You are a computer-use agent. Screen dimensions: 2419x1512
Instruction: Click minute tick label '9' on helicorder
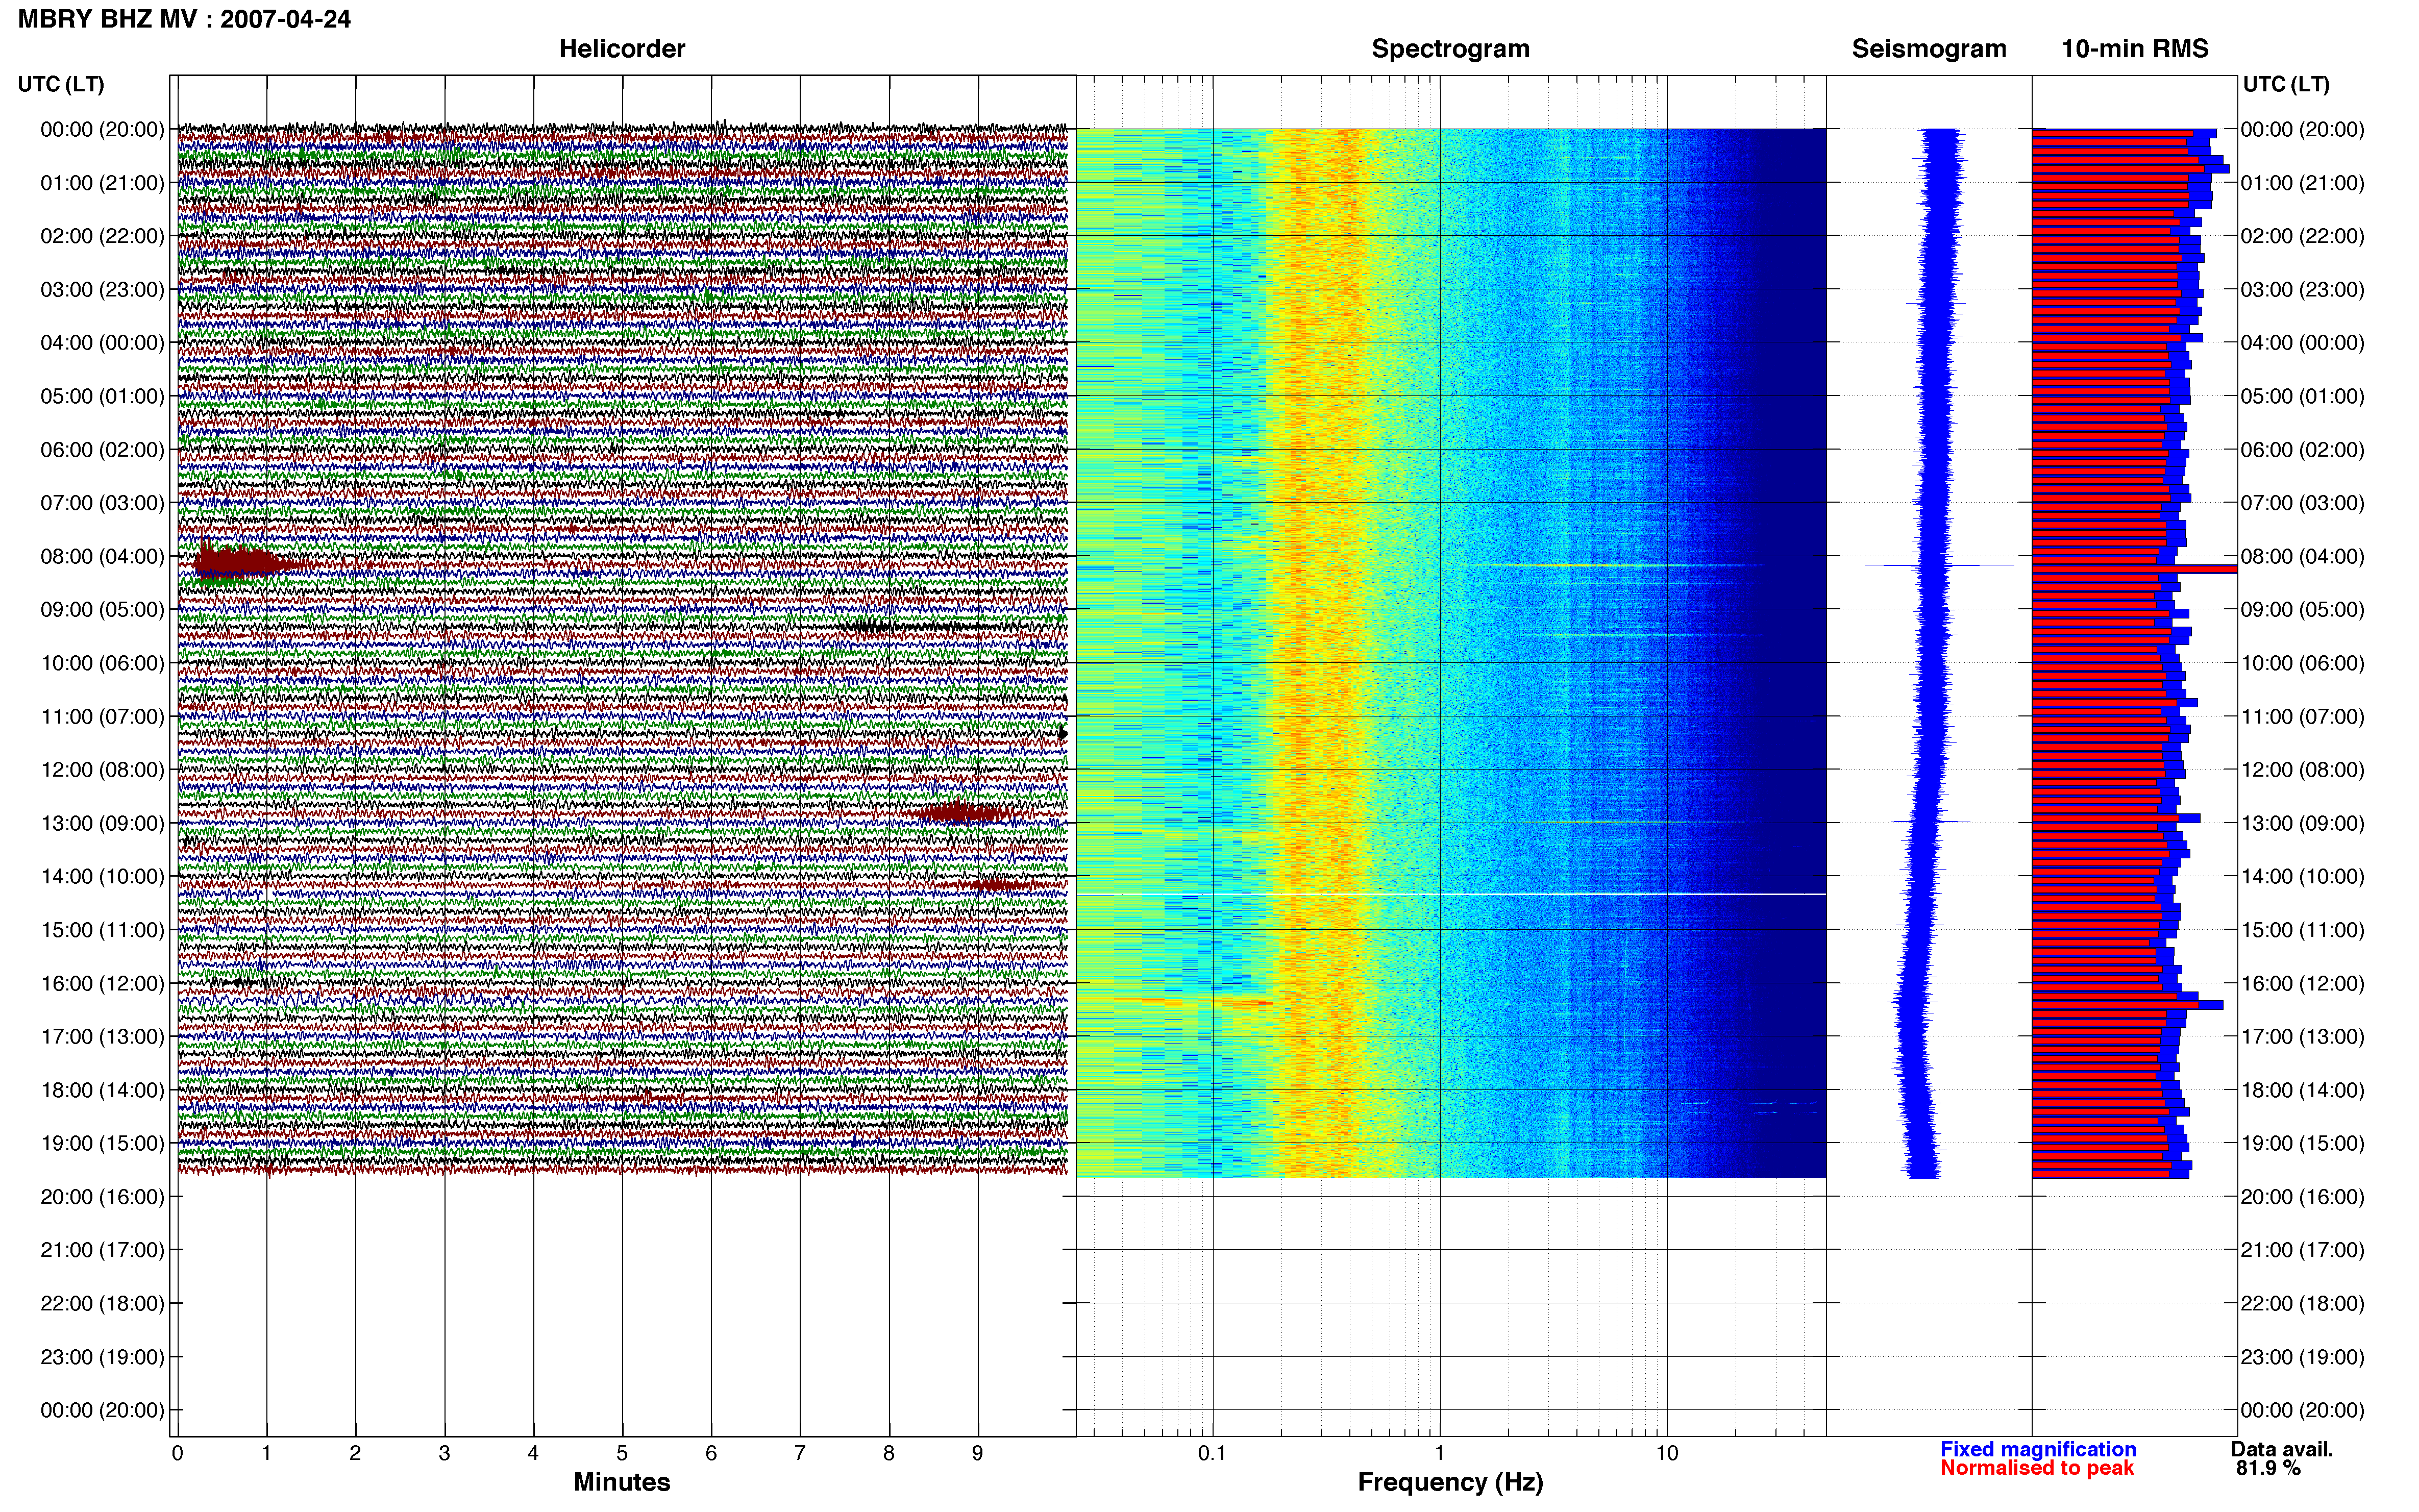pos(978,1453)
